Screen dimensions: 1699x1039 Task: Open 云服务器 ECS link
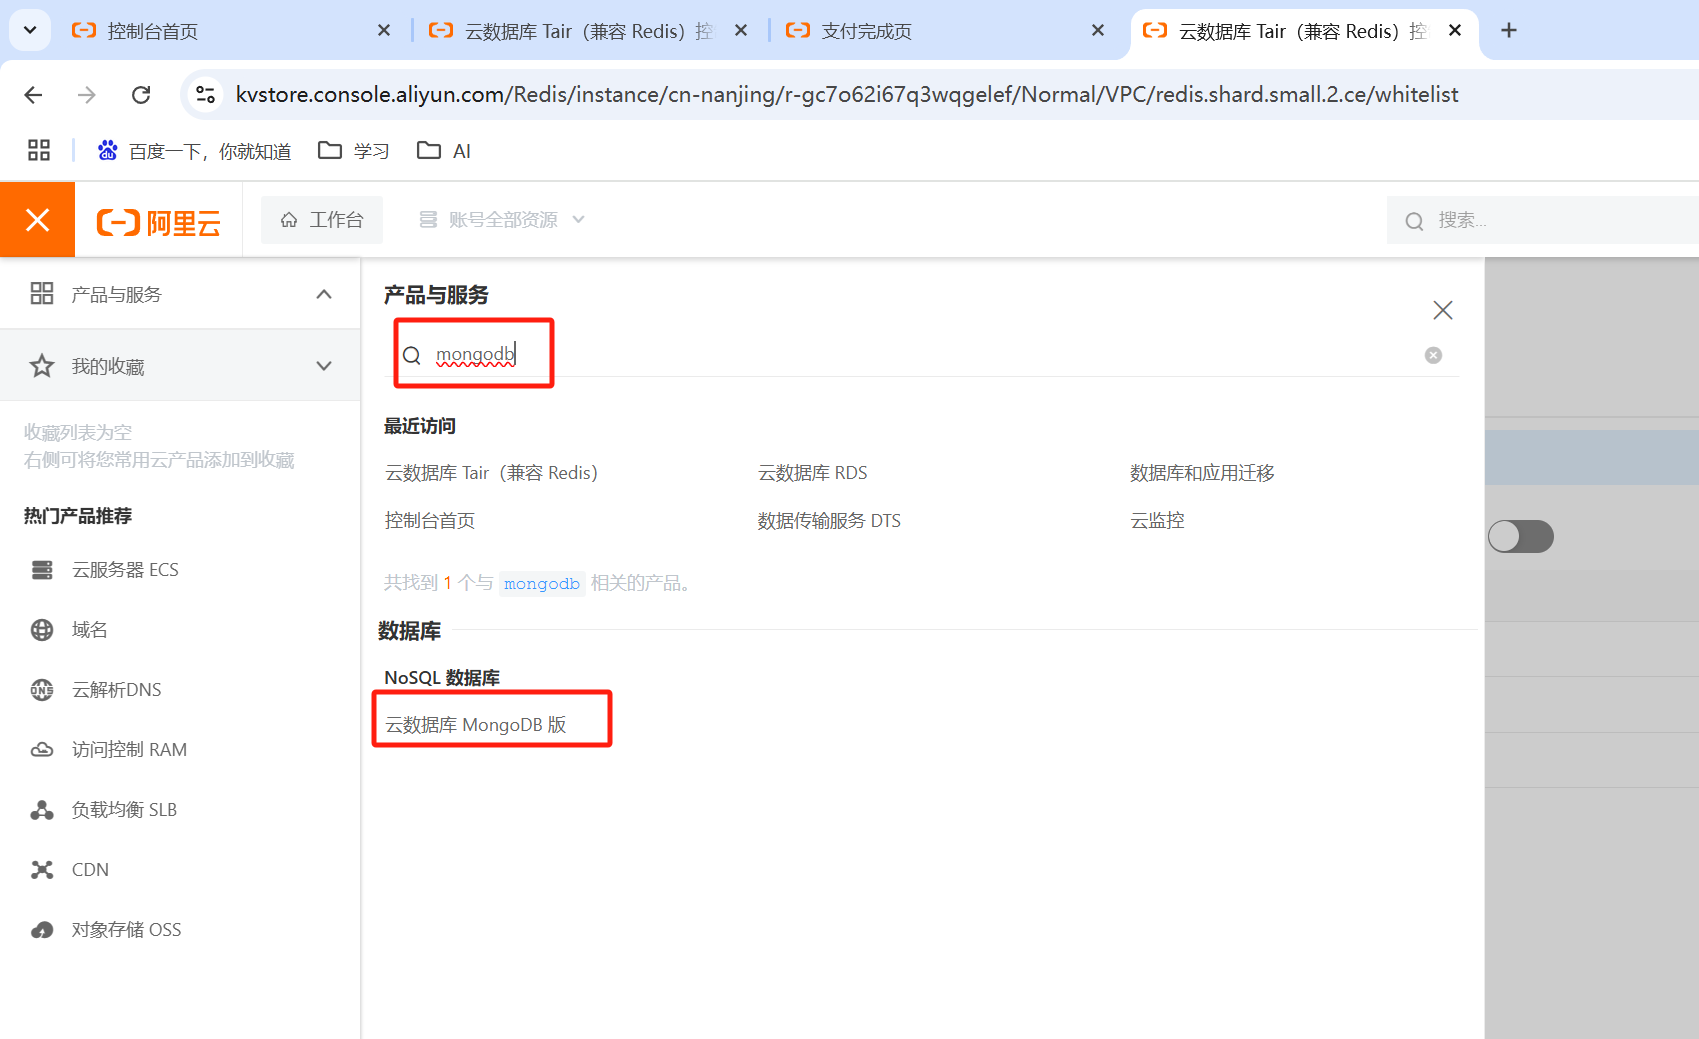125,570
